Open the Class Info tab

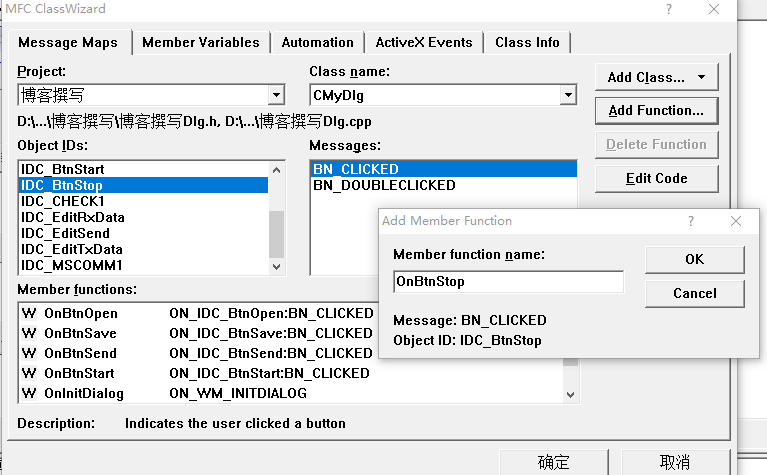(527, 43)
